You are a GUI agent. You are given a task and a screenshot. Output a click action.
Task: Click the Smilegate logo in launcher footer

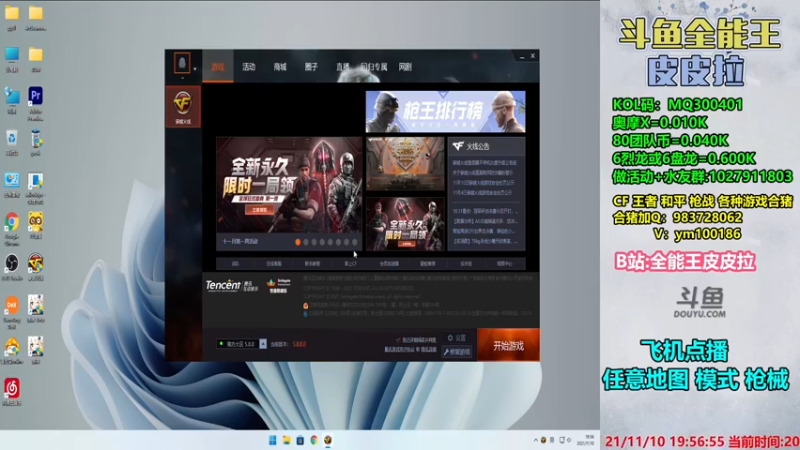pyautogui.click(x=279, y=286)
